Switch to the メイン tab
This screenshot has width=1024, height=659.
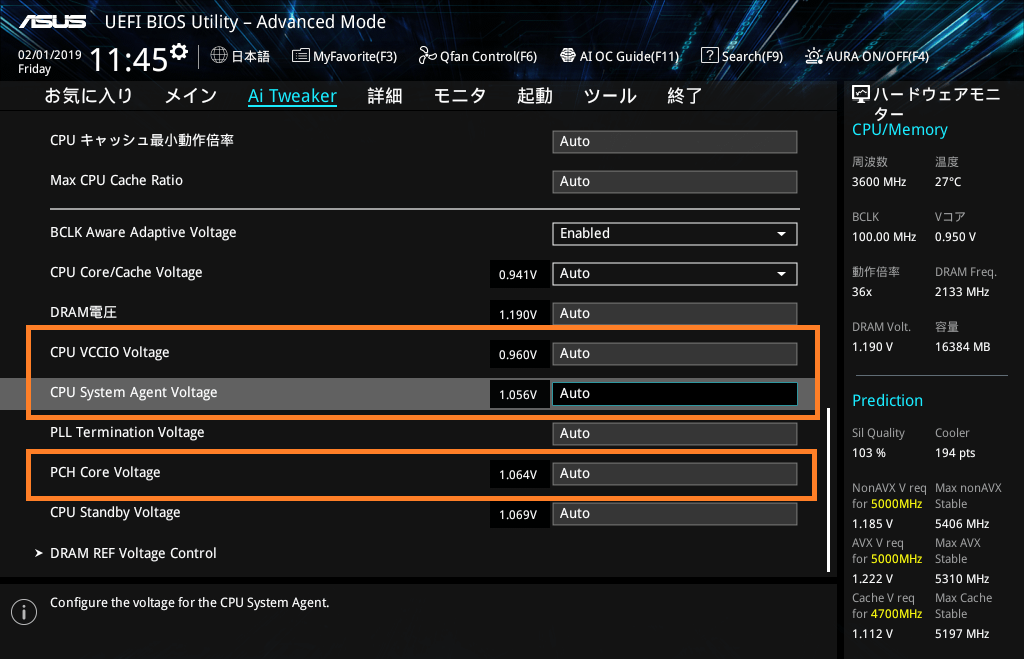coord(191,96)
